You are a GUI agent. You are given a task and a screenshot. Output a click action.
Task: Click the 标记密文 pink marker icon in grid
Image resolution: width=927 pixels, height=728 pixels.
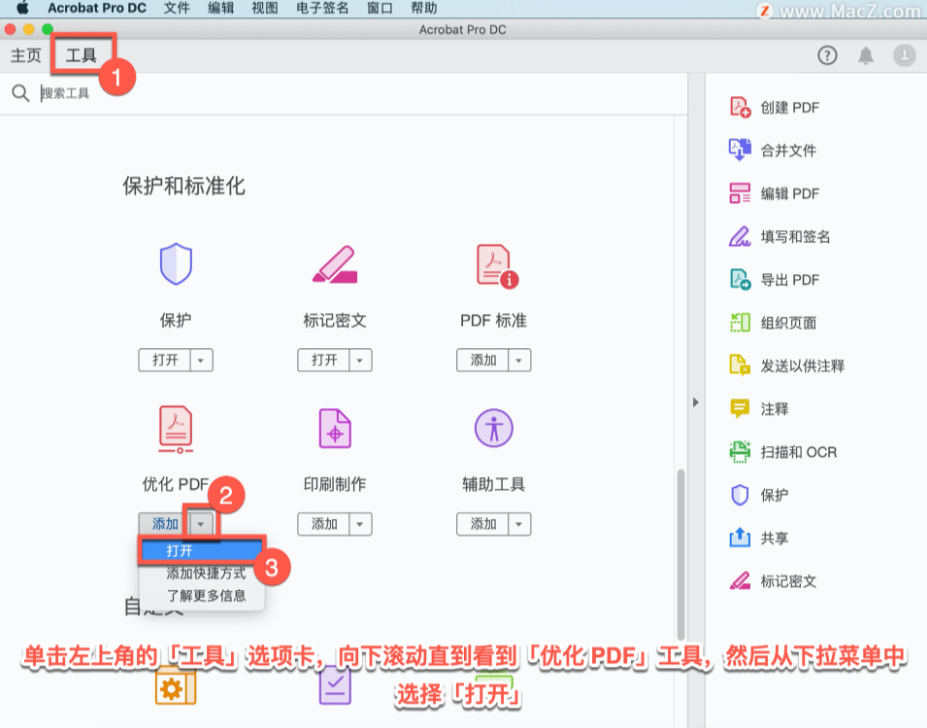coord(334,264)
